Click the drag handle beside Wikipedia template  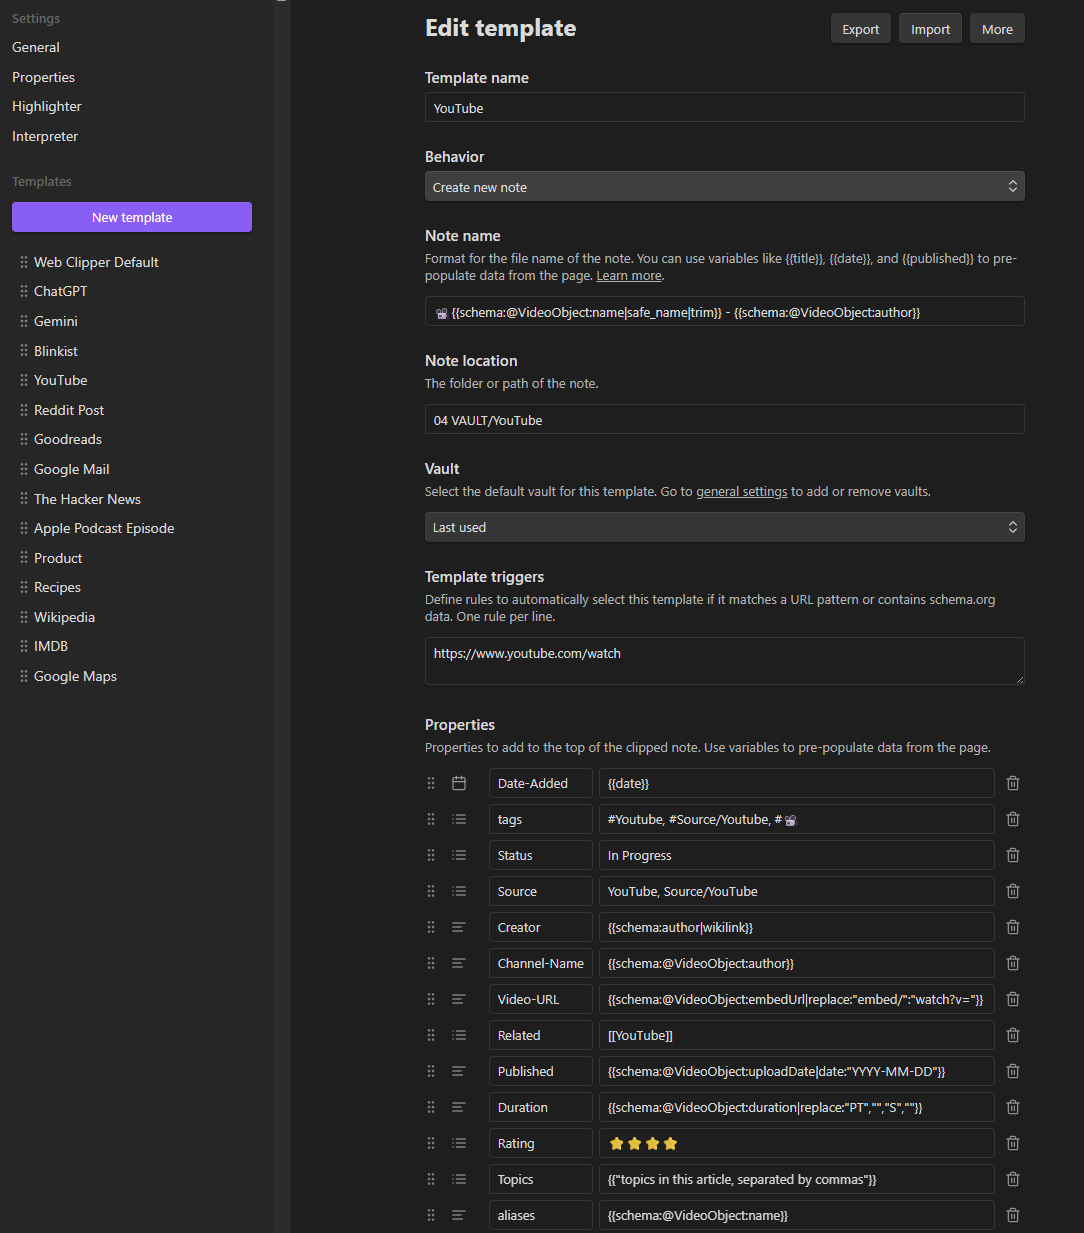coord(24,617)
